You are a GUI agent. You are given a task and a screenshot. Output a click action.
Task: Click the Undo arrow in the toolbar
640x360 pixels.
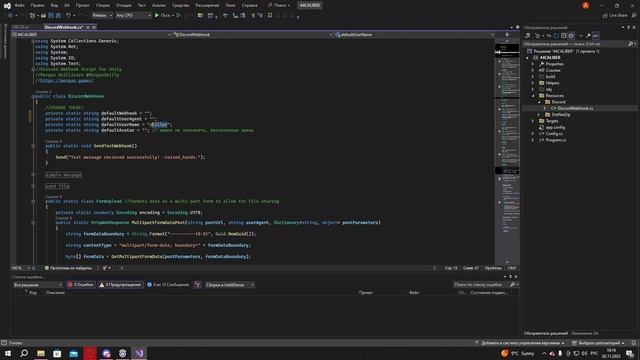[x=68, y=16]
